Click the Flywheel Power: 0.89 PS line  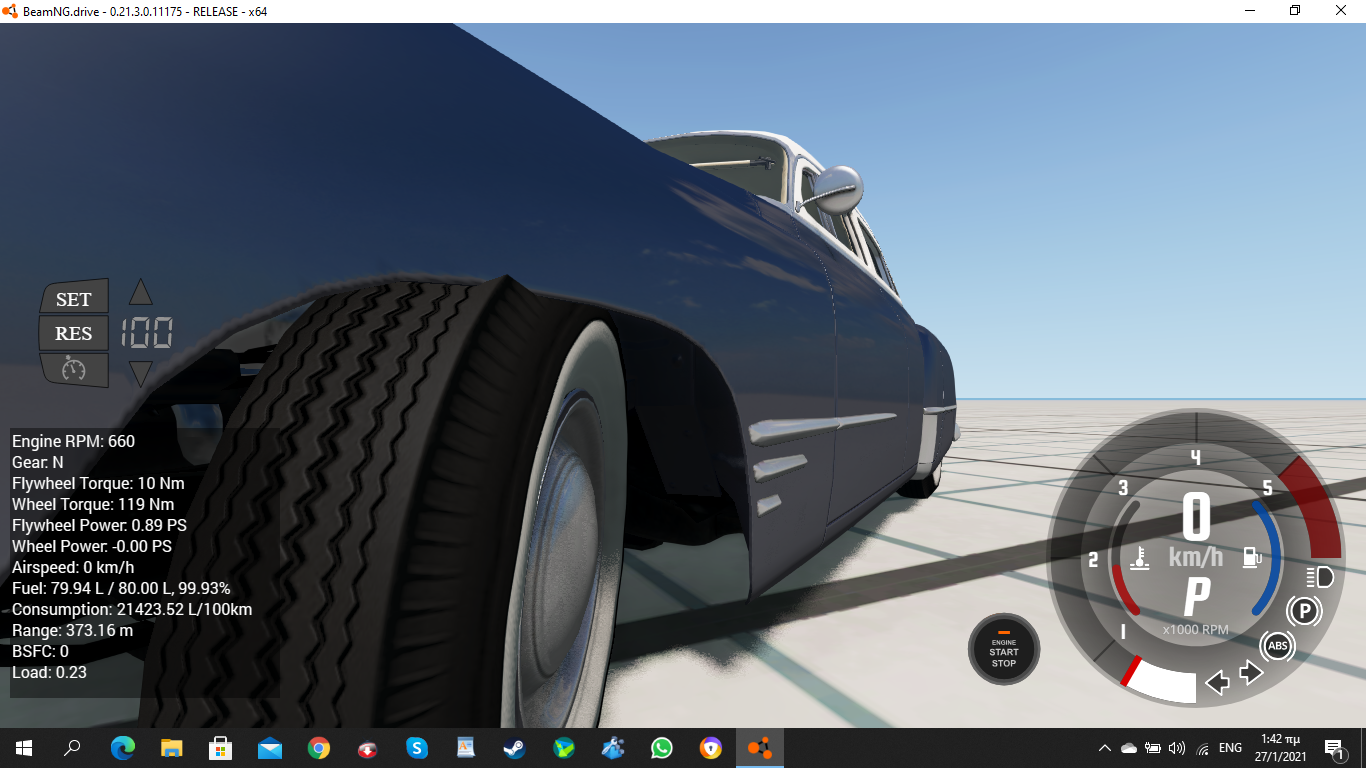point(99,525)
